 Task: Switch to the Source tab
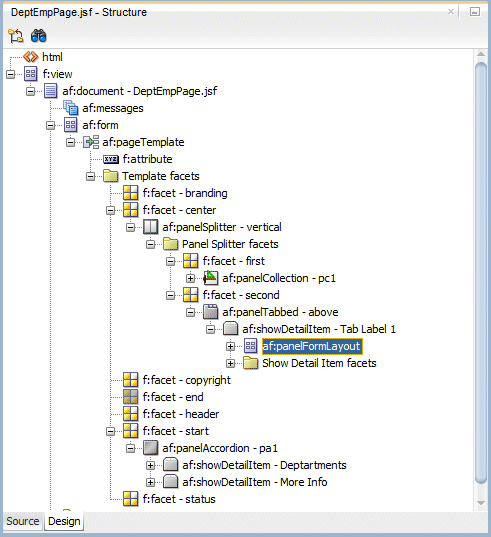click(23, 521)
